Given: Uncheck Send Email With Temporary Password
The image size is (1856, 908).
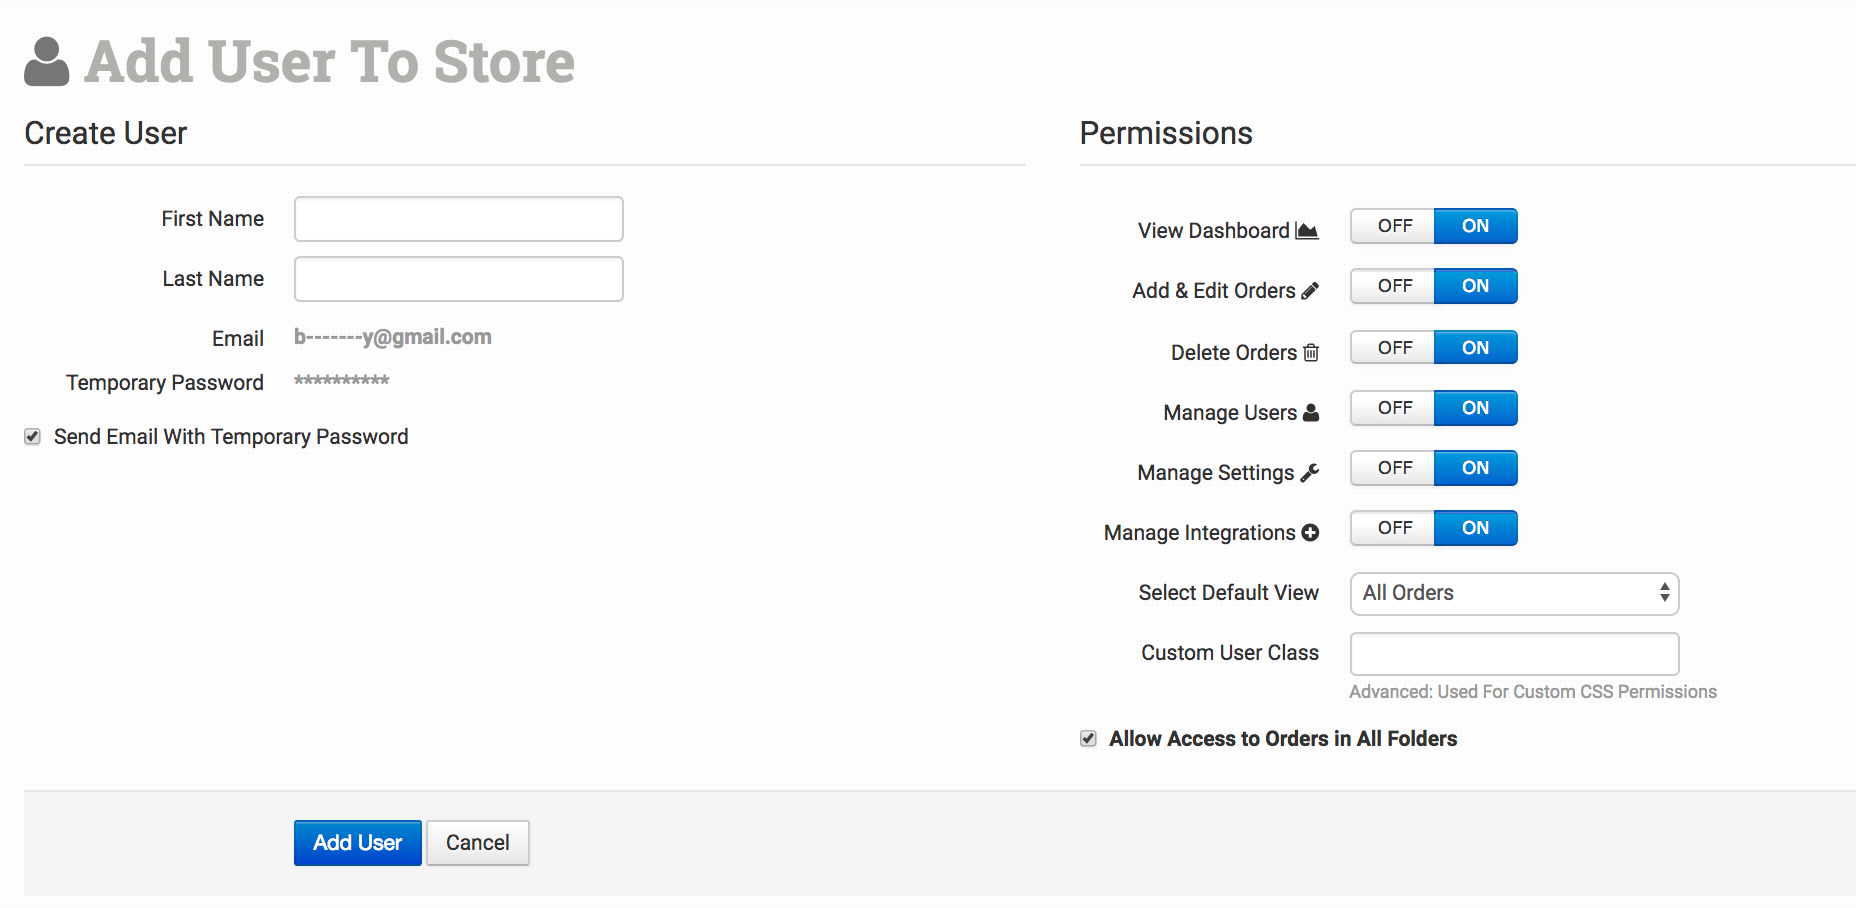Looking at the screenshot, I should tap(32, 436).
